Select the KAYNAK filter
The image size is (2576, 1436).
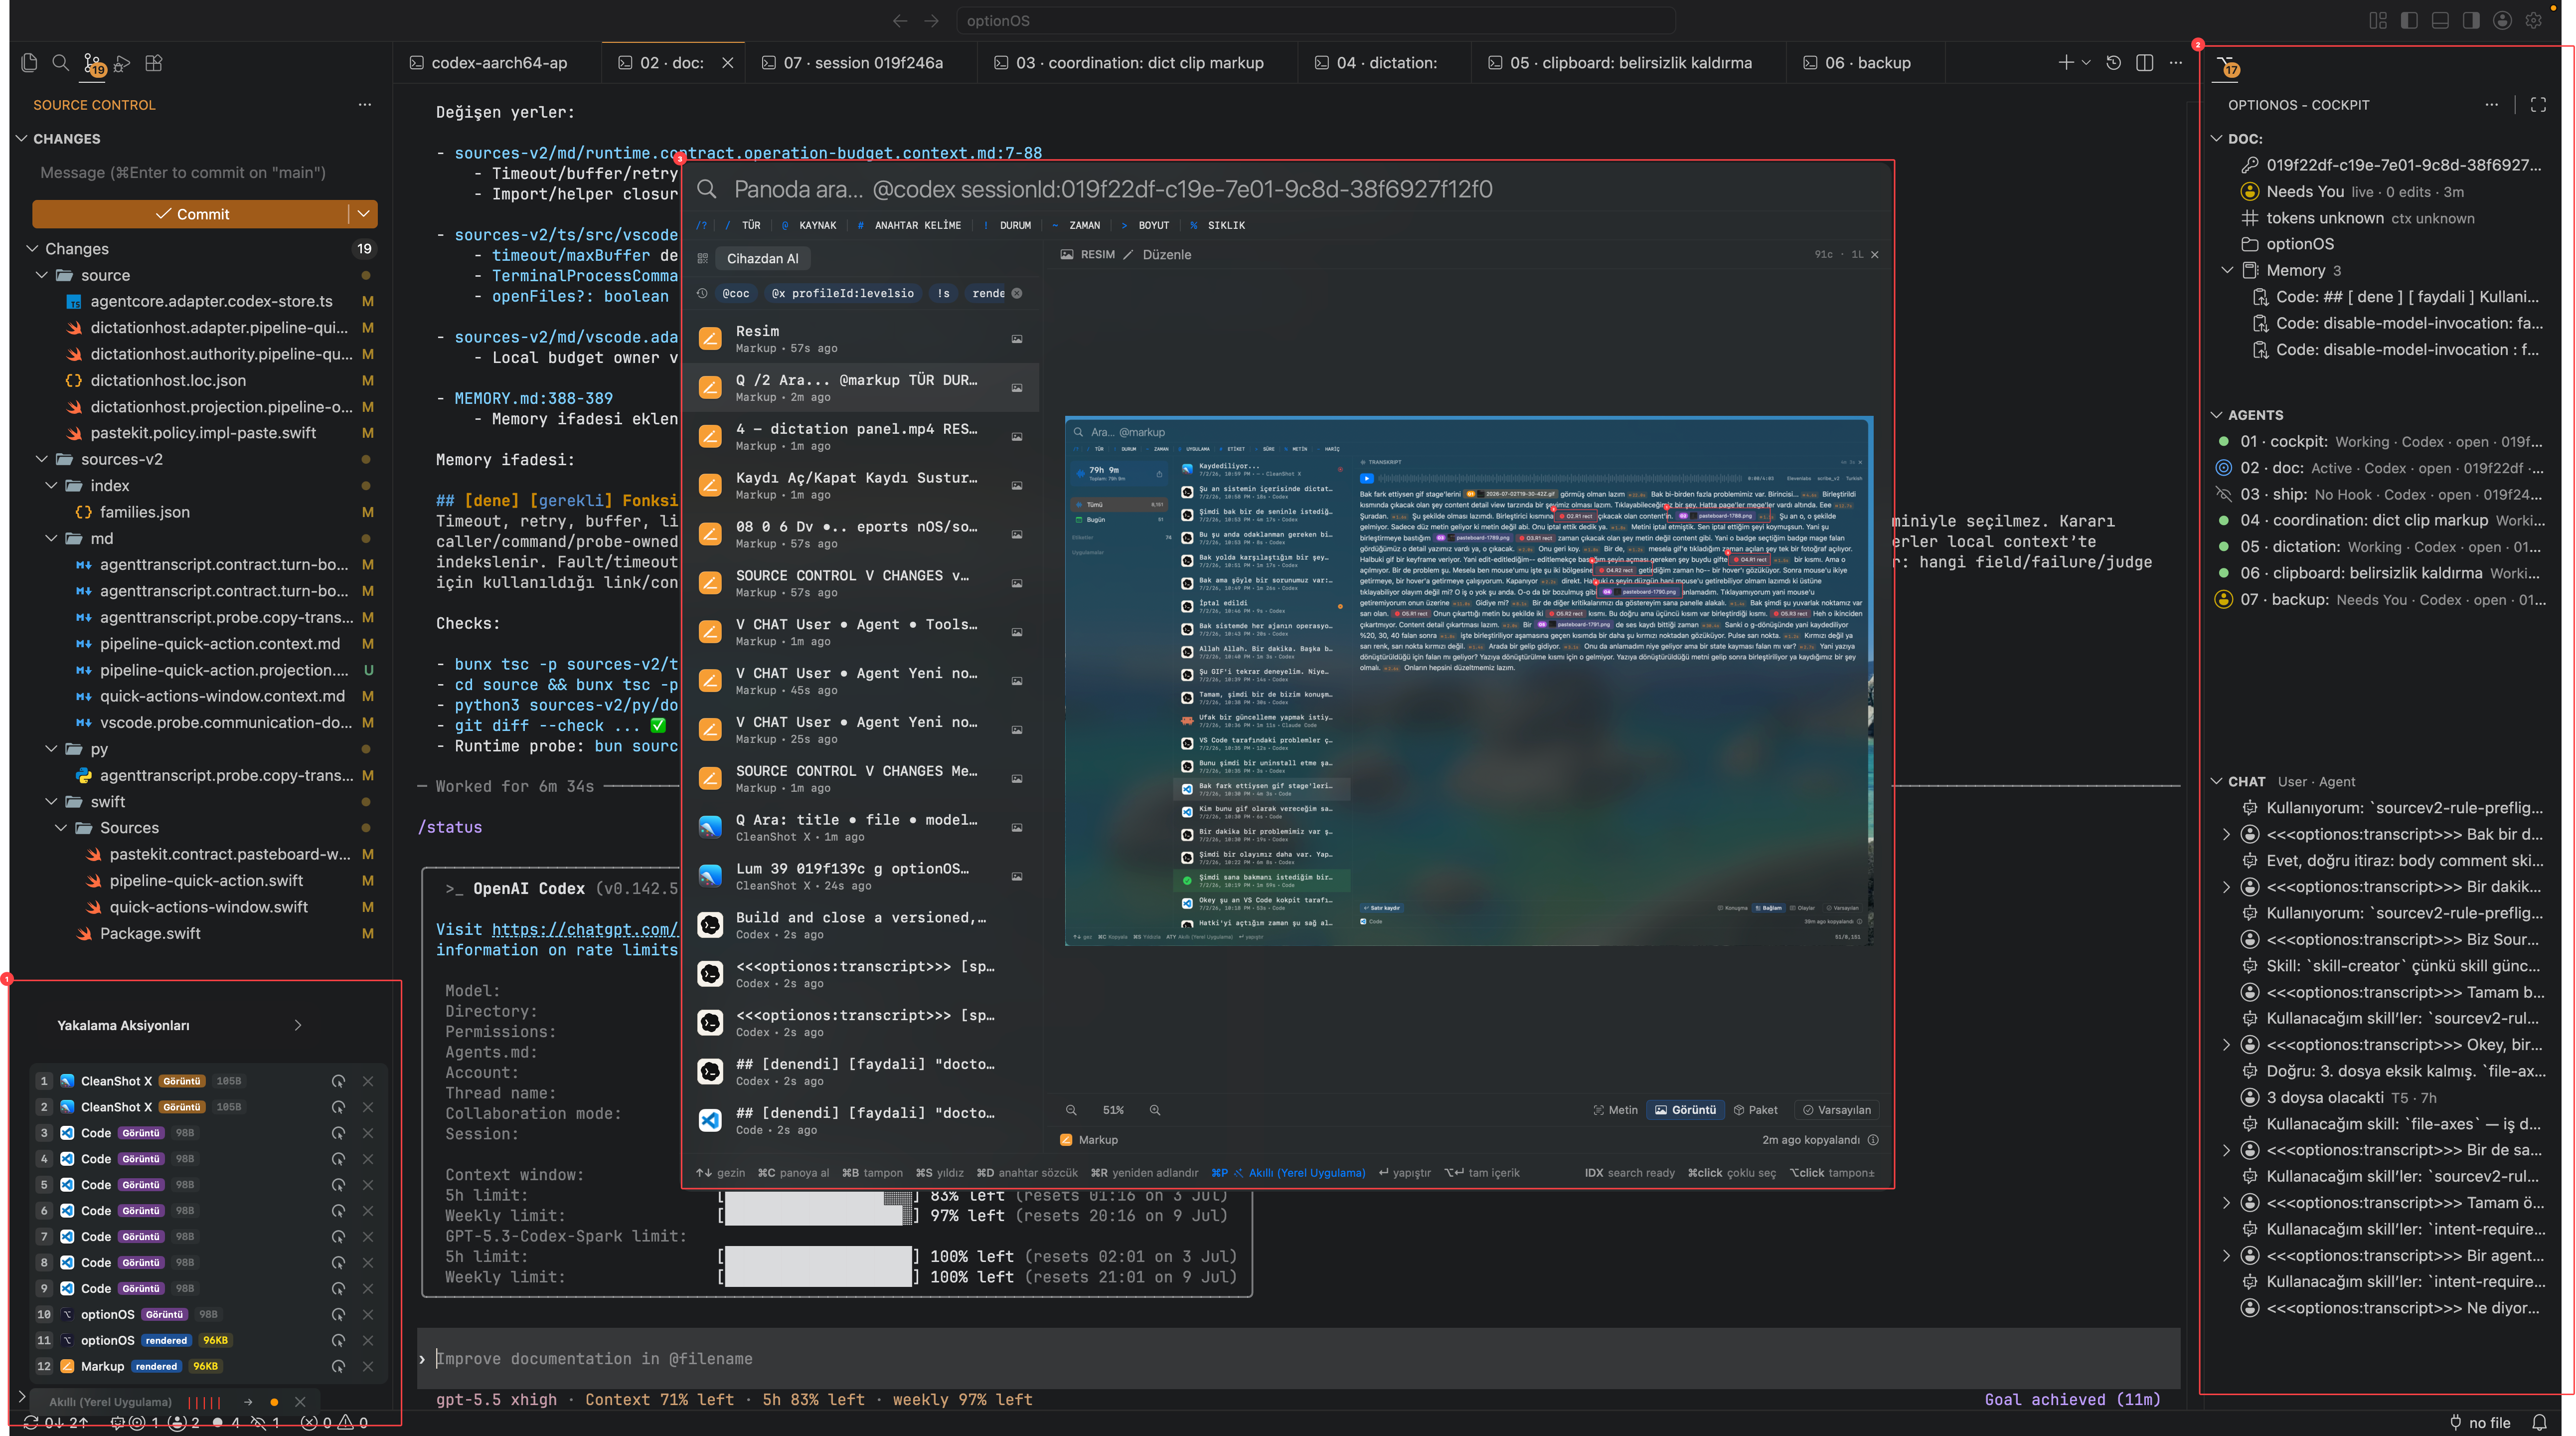(x=808, y=225)
